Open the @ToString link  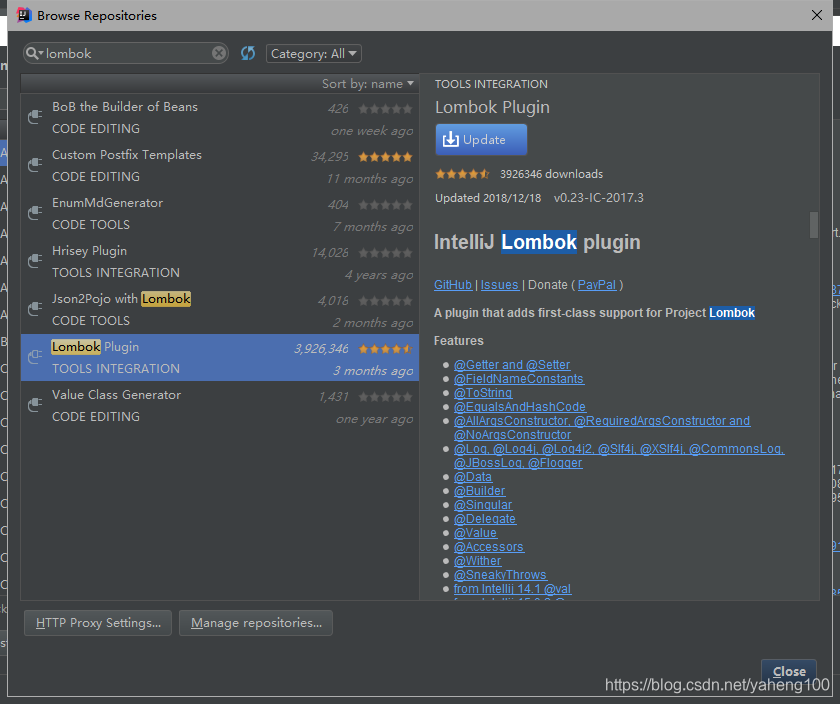pos(483,393)
